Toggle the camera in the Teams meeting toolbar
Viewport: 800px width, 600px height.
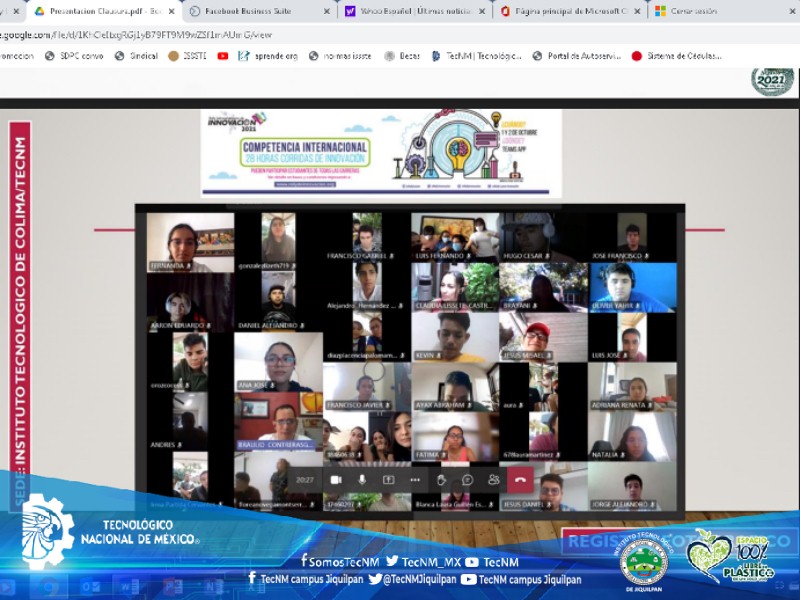[336, 480]
